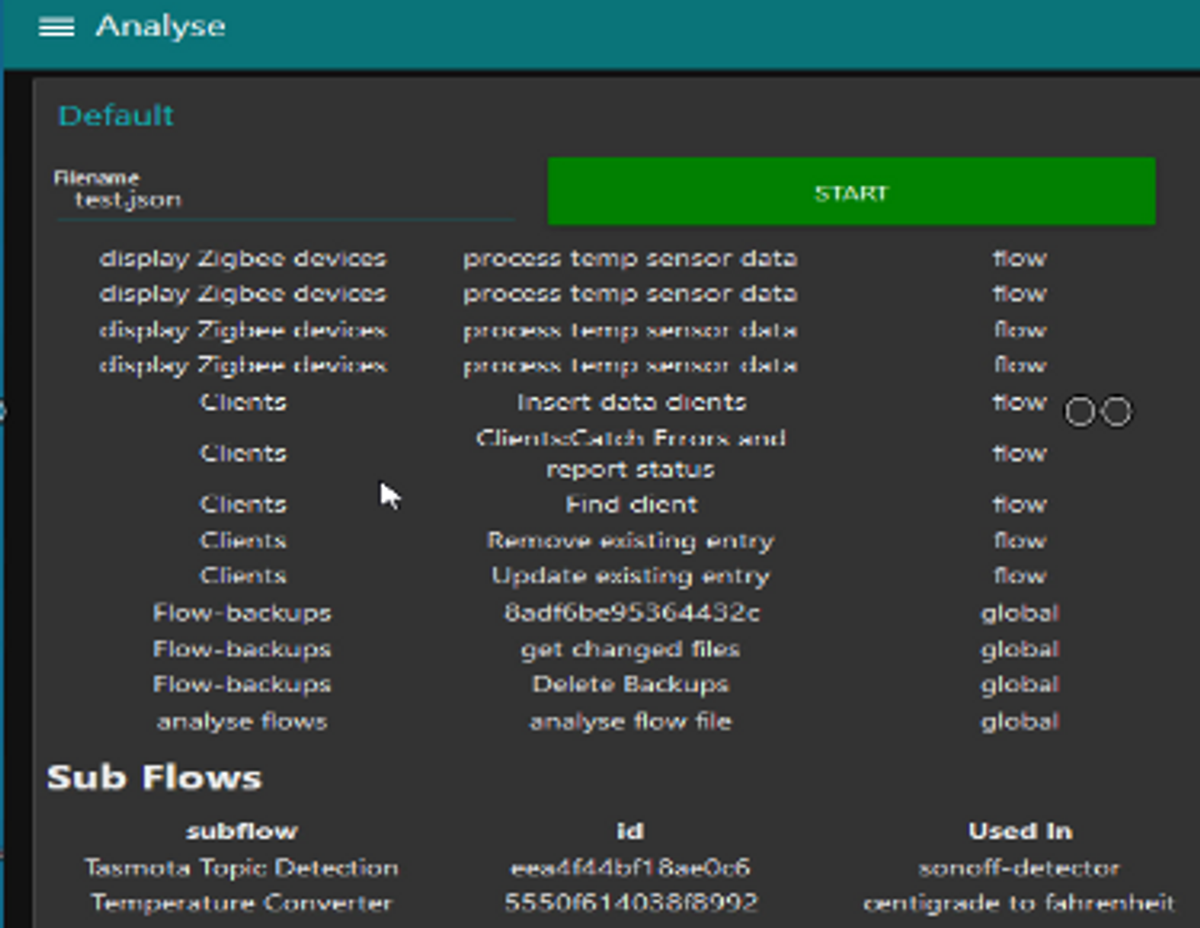The image size is (1200, 928).
Task: Open the hamburger side menu
Action: click(56, 27)
